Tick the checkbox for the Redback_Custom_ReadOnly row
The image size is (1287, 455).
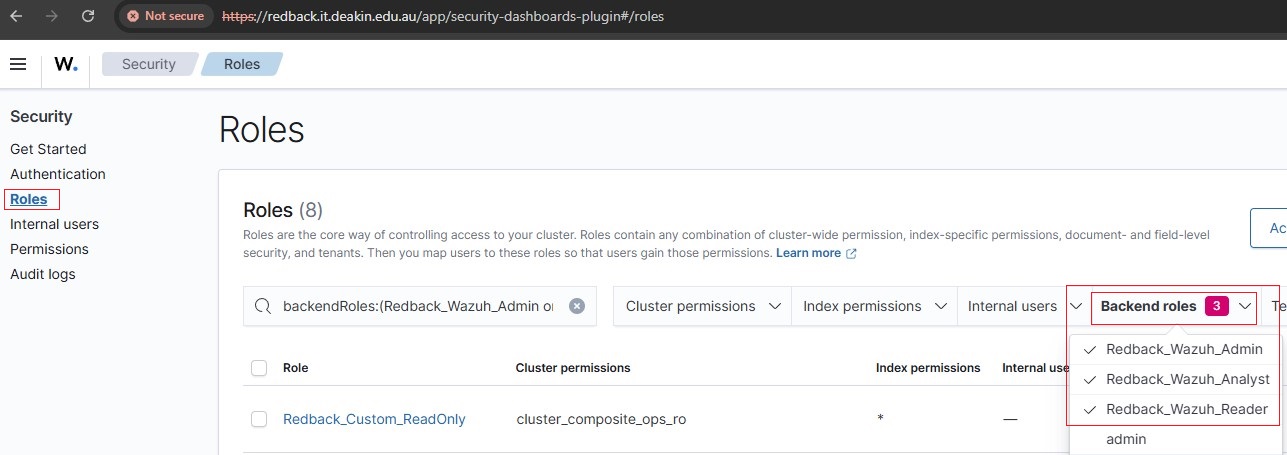coord(259,419)
